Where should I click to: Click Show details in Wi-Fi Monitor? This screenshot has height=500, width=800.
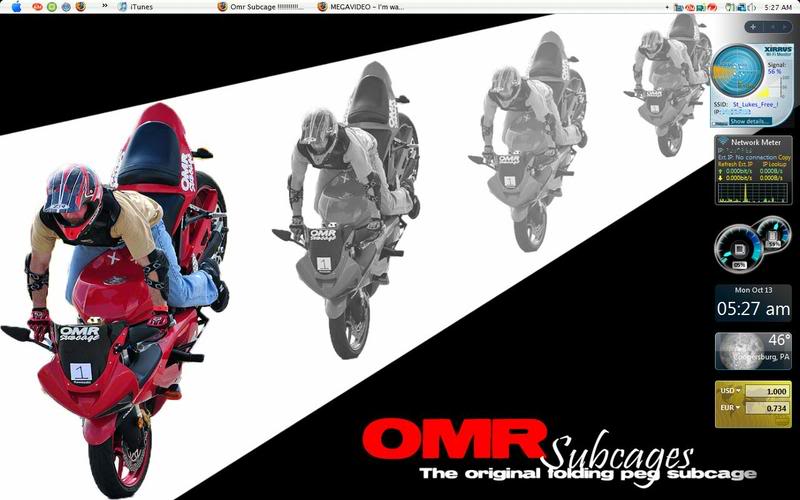coord(750,121)
